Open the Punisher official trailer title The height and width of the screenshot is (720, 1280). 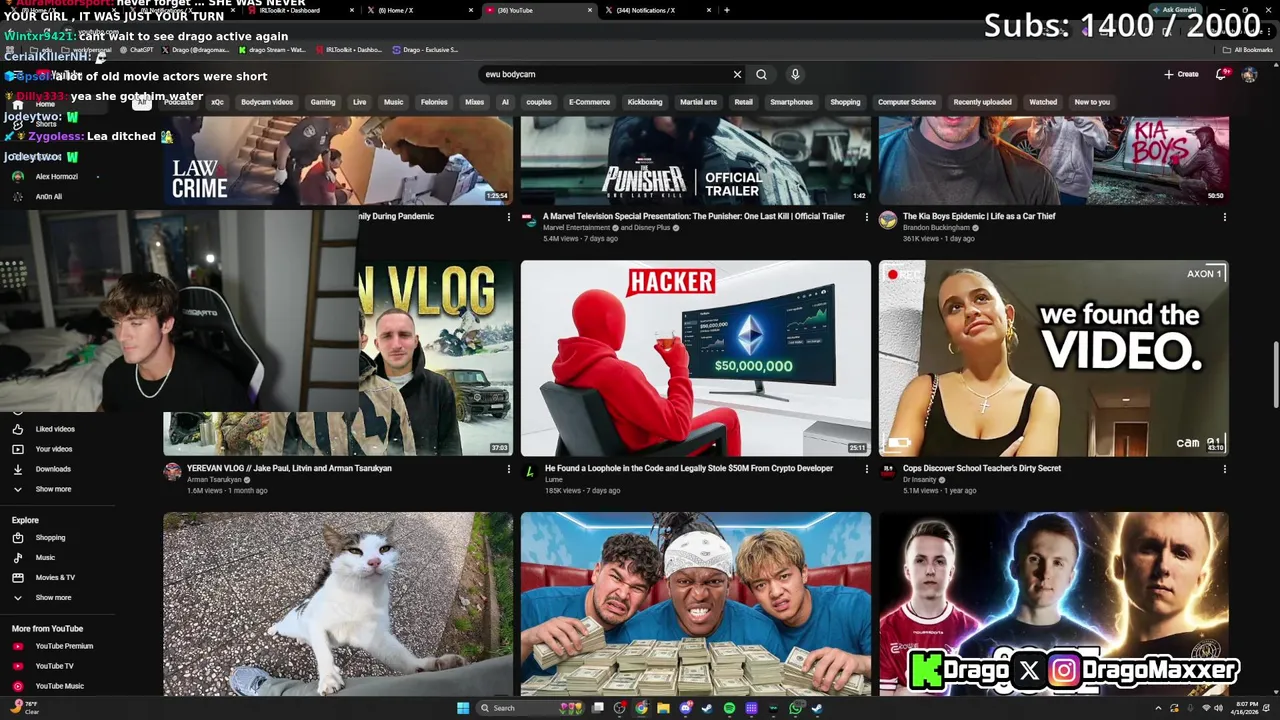coord(694,216)
